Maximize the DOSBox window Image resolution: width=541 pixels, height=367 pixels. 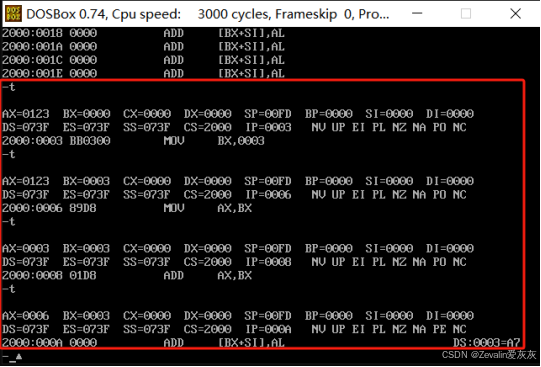466,13
